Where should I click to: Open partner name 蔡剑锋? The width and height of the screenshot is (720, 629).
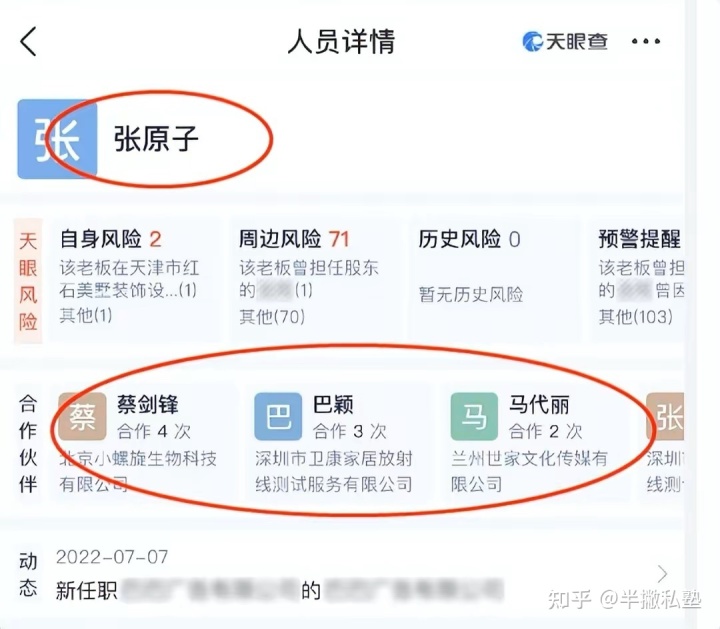(147, 404)
